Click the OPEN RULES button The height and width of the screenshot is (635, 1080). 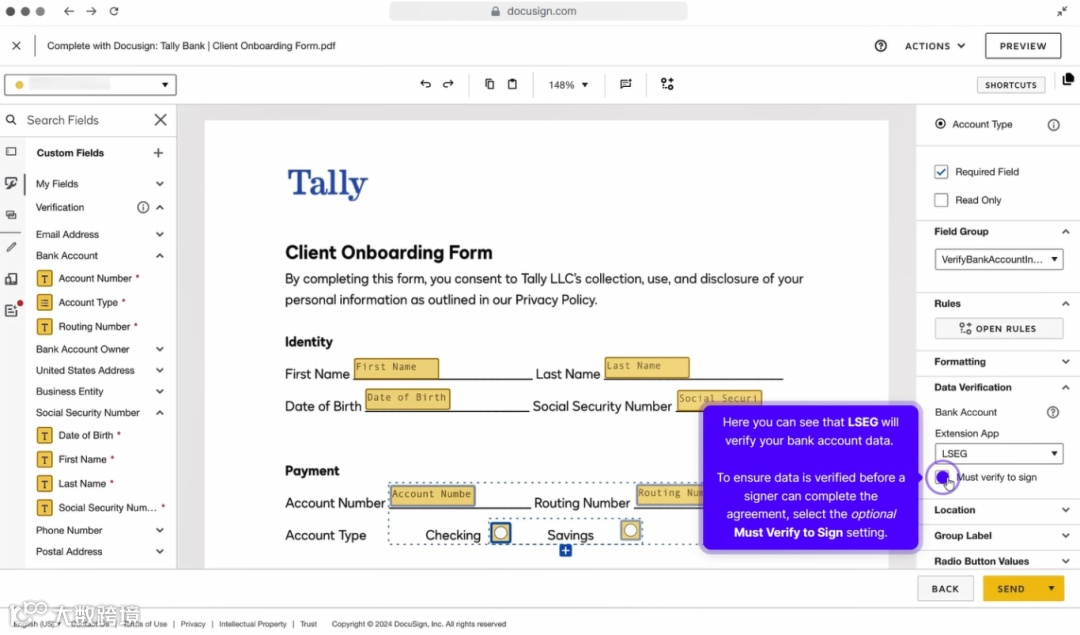tap(998, 329)
